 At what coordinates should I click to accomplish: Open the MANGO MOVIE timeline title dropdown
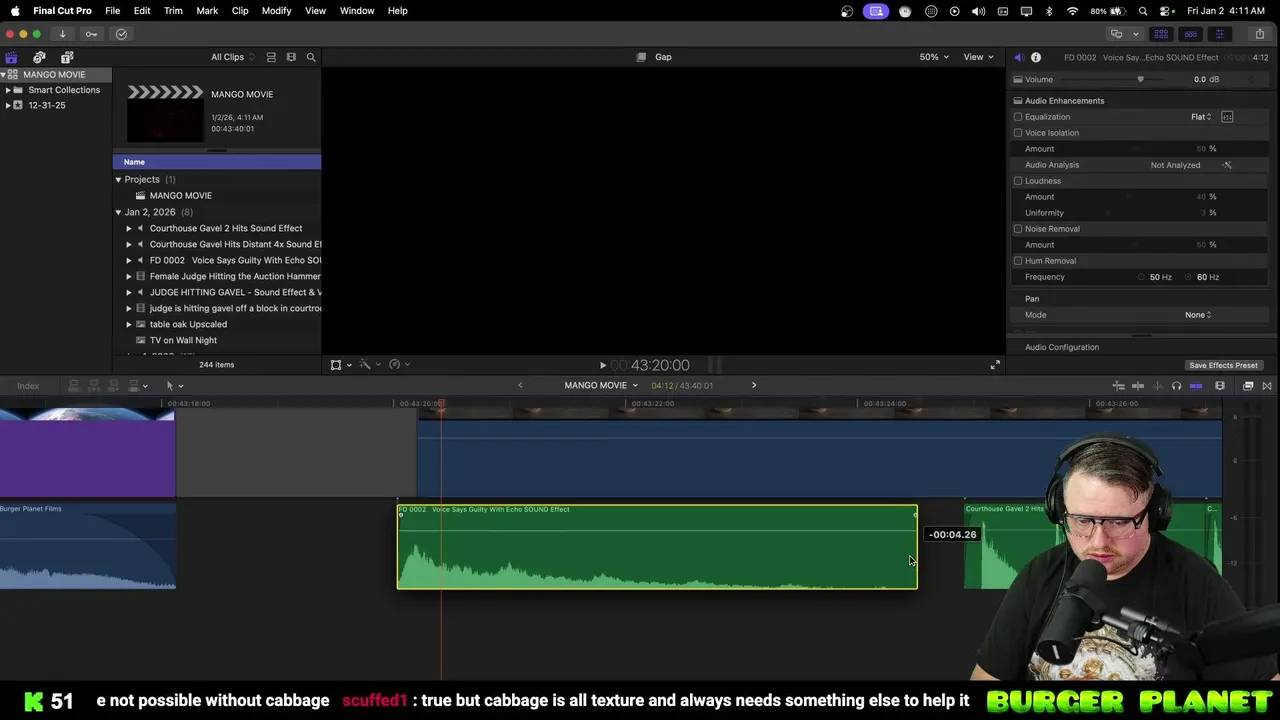point(601,386)
